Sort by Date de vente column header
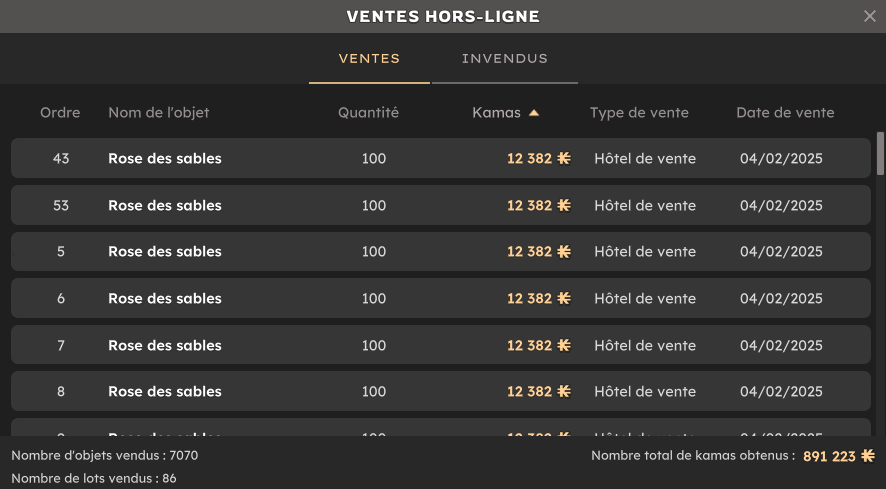The height and width of the screenshot is (489, 886). 785,113
